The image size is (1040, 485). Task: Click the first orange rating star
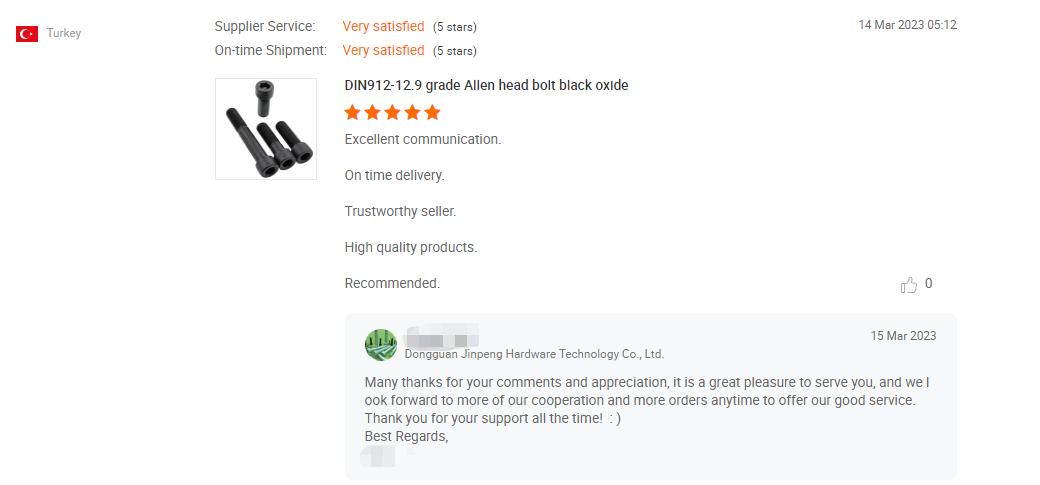352,113
